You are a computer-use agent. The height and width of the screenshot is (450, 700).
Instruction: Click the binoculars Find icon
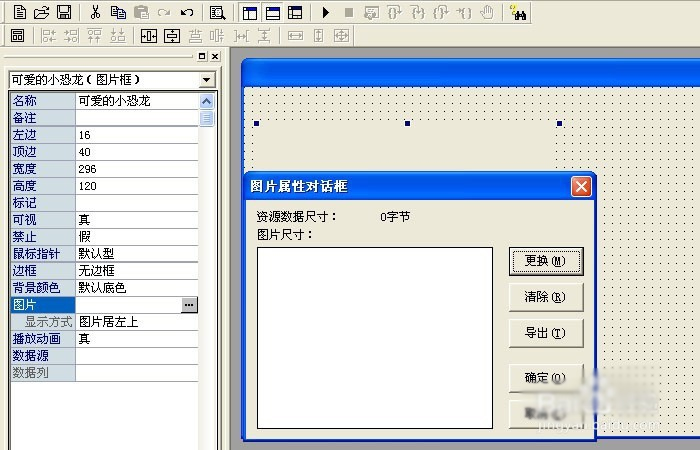(x=518, y=13)
